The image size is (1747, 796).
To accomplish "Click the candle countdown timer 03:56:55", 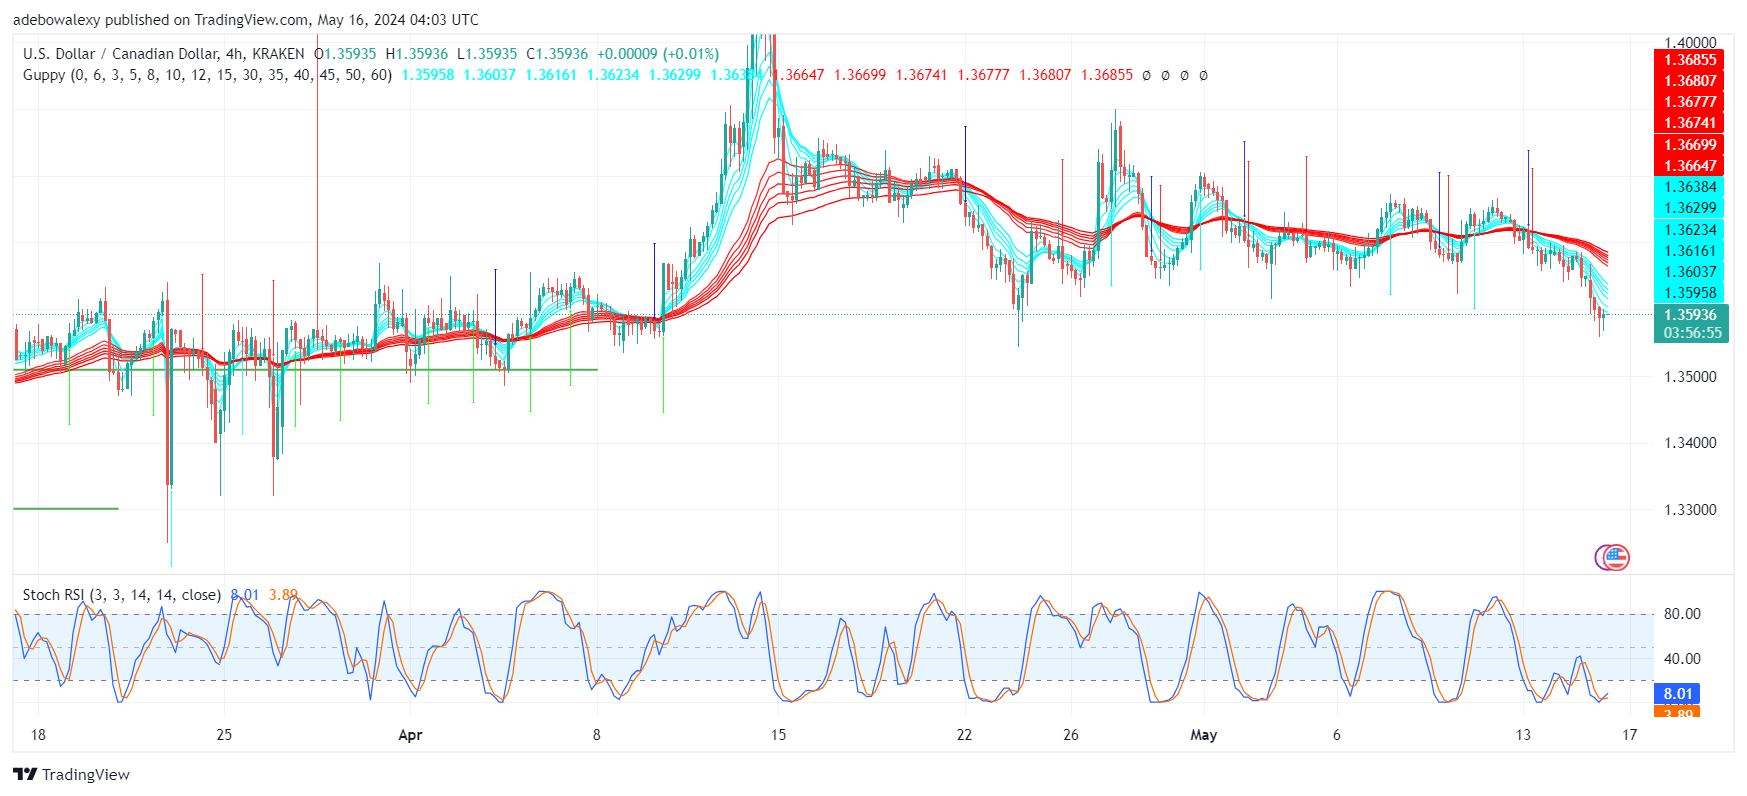I will (1691, 333).
